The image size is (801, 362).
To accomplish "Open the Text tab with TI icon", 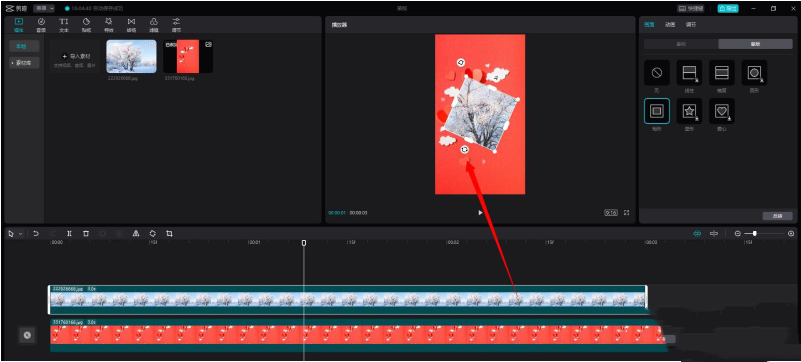I will coord(63,25).
